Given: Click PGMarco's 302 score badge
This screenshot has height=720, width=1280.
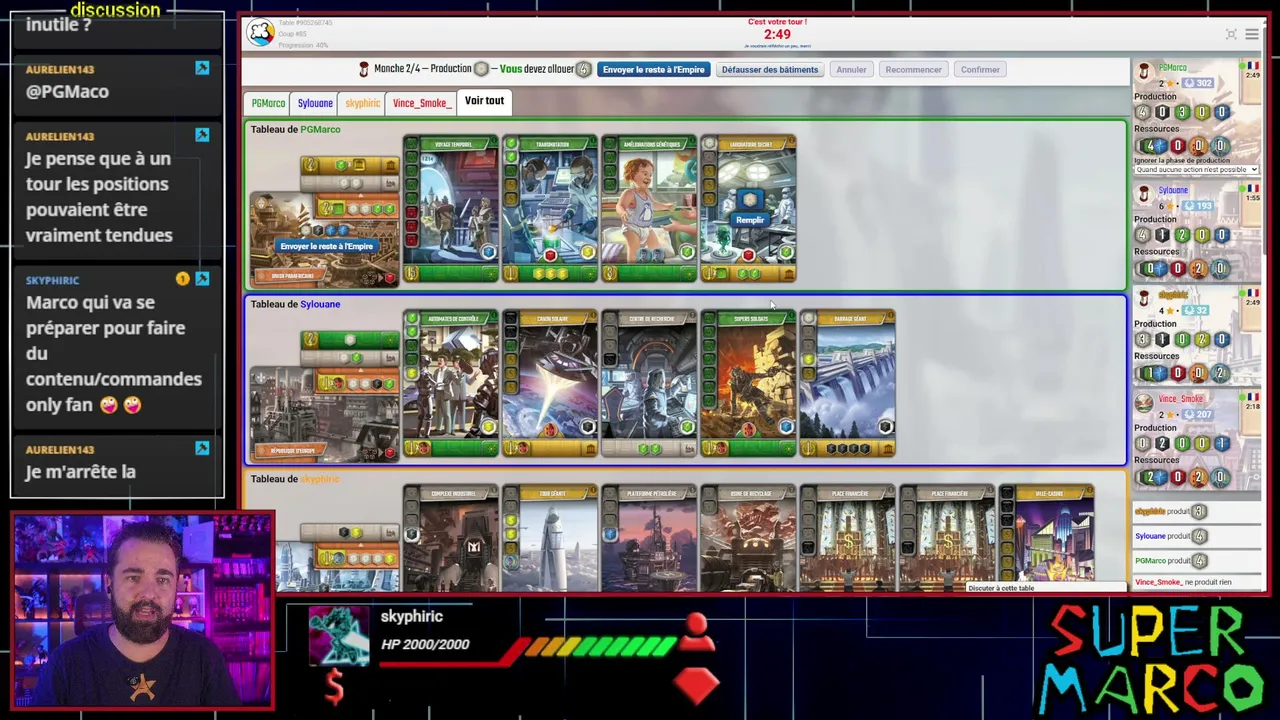Looking at the screenshot, I should click(x=1196, y=83).
